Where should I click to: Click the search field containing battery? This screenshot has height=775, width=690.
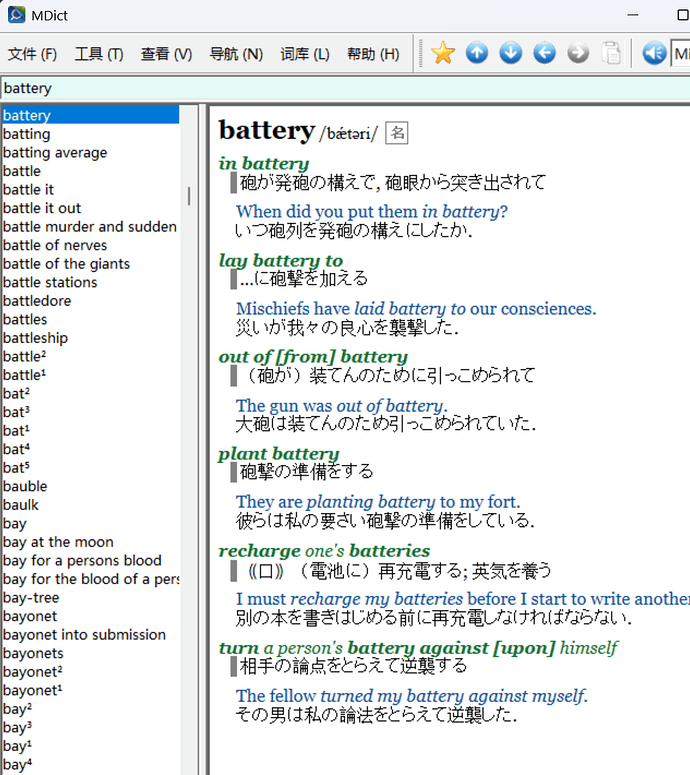pos(345,88)
